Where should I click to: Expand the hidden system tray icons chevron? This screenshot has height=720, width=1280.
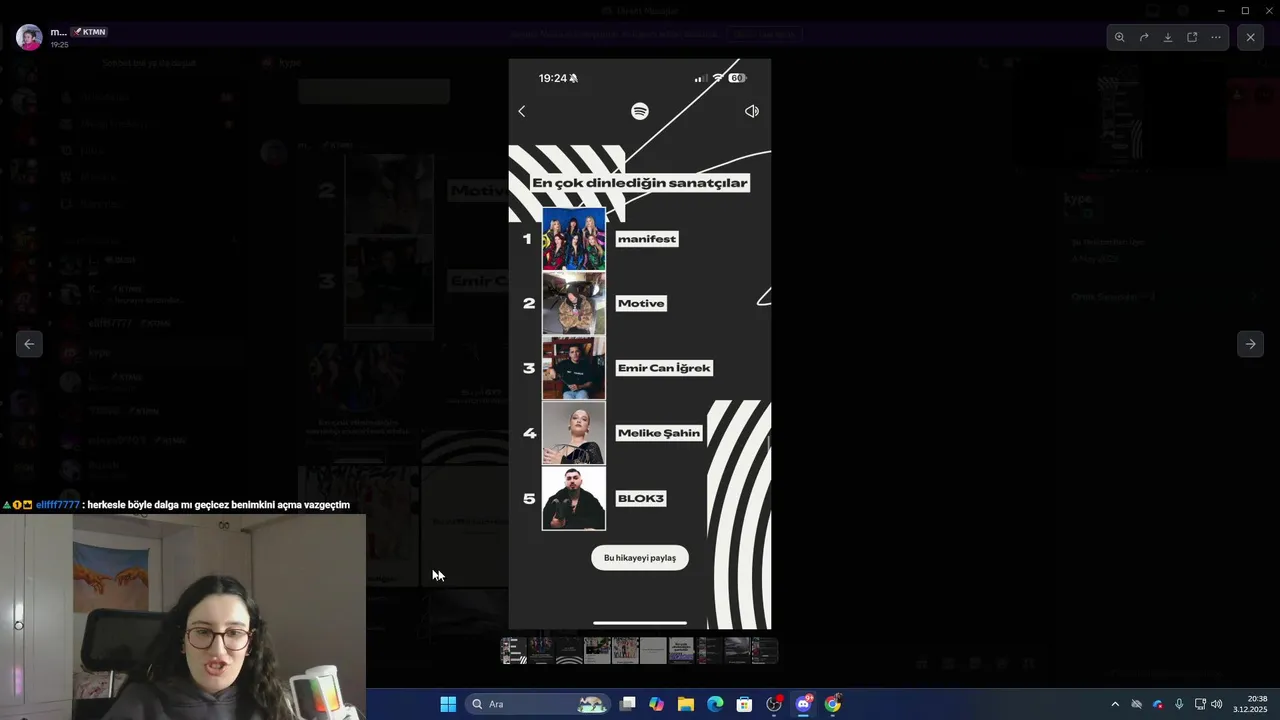1115,704
